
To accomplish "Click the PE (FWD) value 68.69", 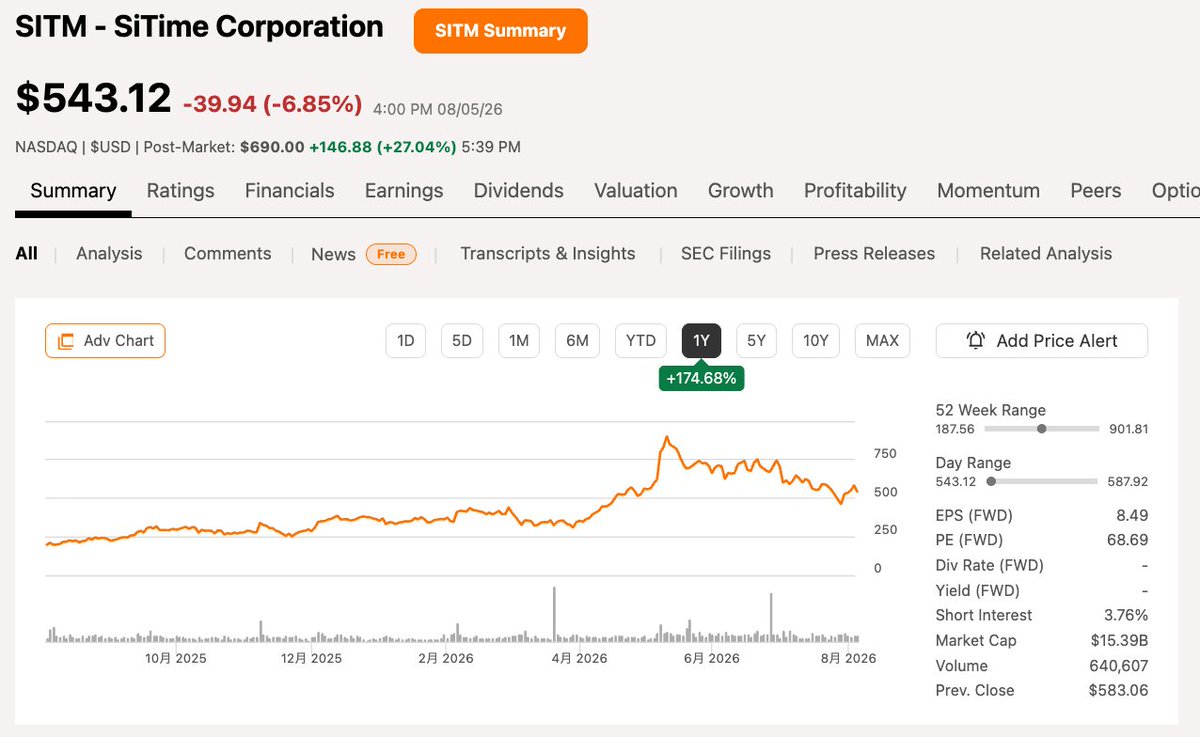I will 1128,541.
